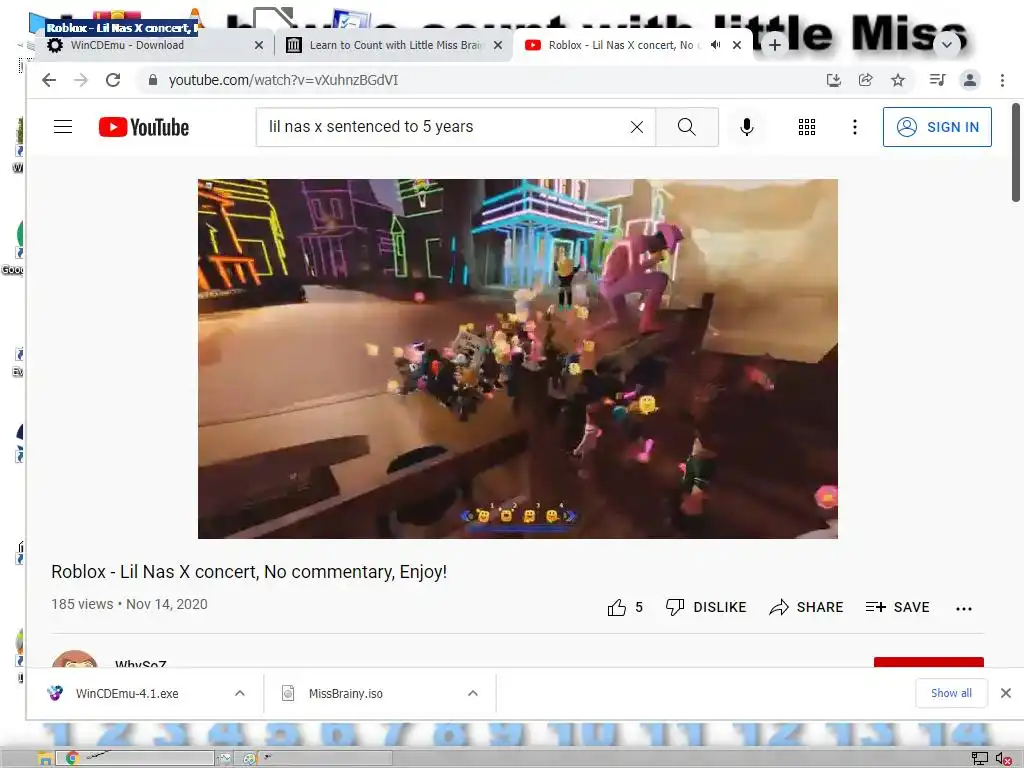This screenshot has width=1024, height=768.
Task: Open Chrome's three-dot menu
Action: [1002, 80]
